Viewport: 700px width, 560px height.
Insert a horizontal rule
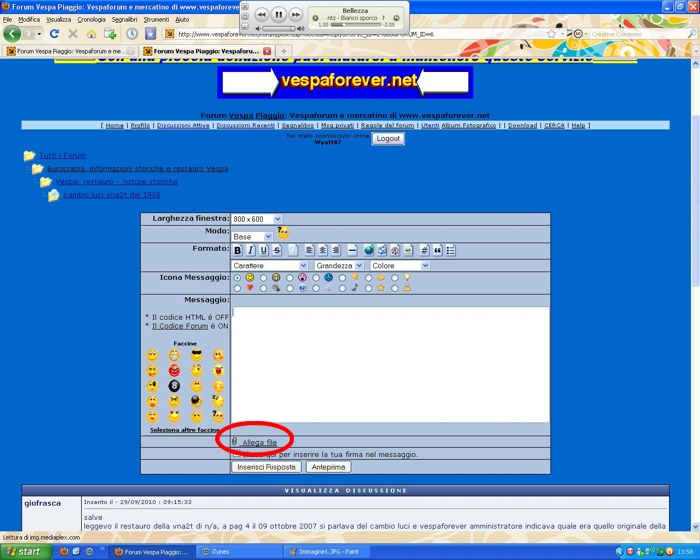(352, 251)
